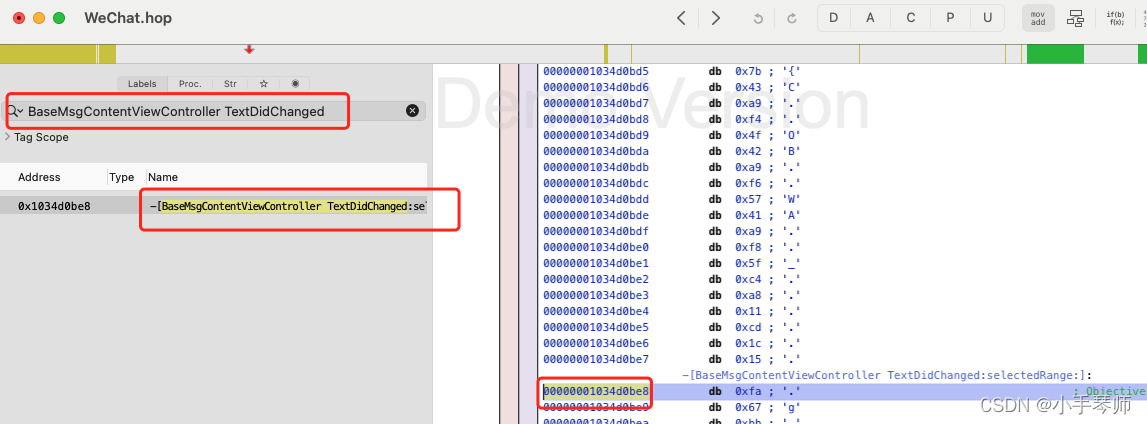Show pseudo-code with if(b) f(x) icon
The image size is (1147, 424).
pyautogui.click(x=1116, y=18)
